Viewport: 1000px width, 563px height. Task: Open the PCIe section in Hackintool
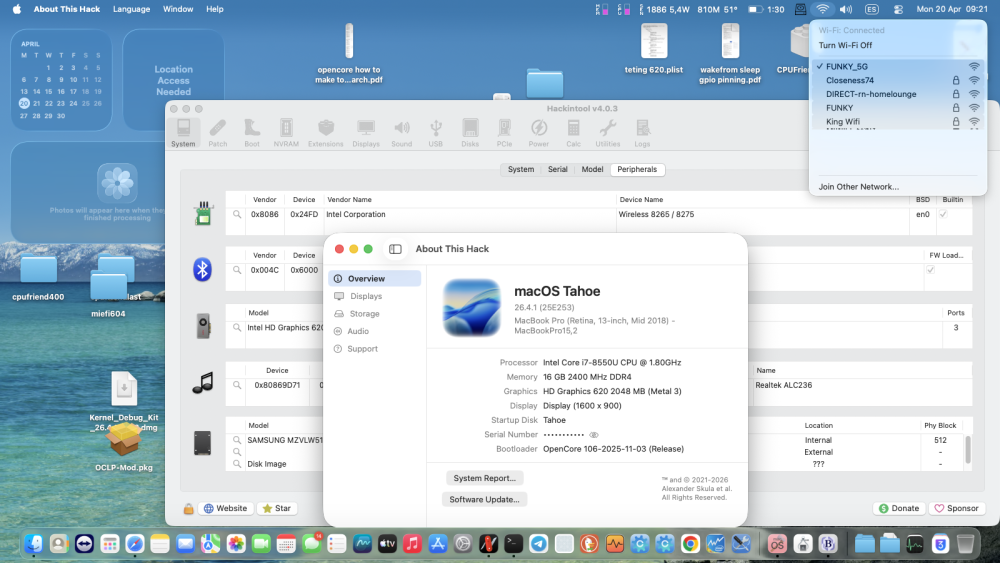coord(504,133)
